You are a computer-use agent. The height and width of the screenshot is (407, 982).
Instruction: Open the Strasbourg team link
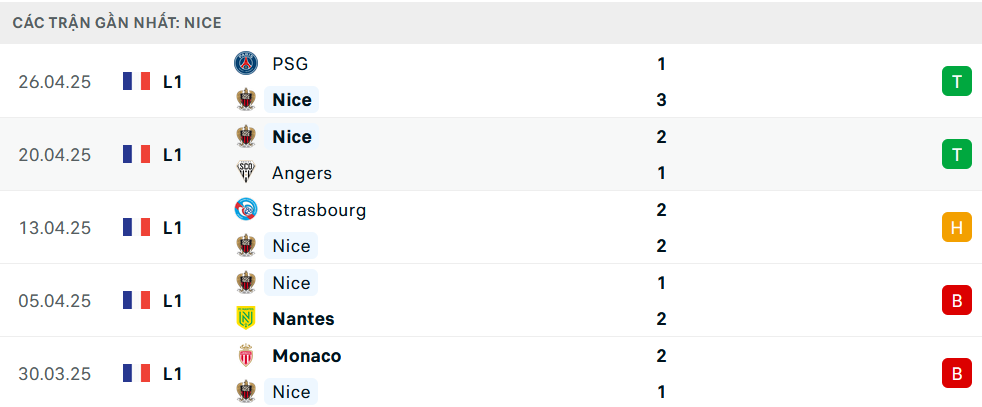point(319,210)
